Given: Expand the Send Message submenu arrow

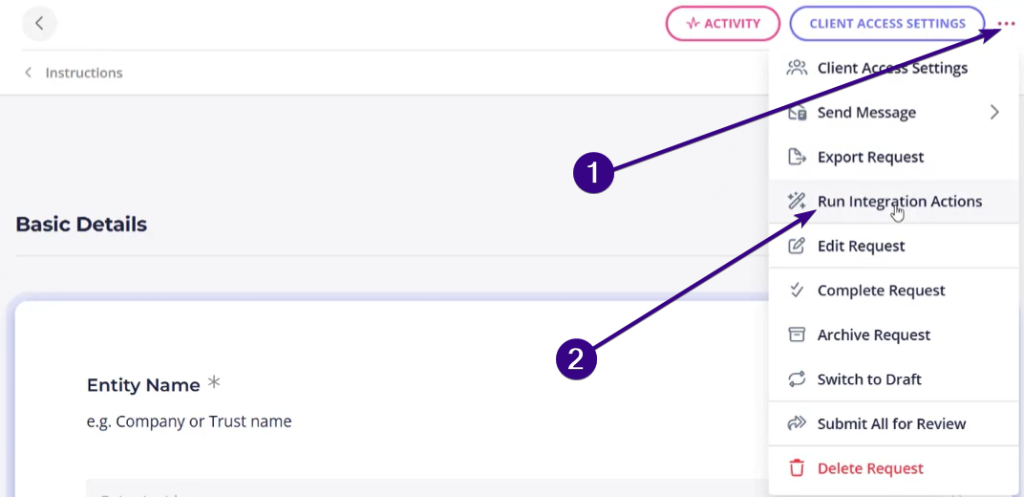Looking at the screenshot, I should point(994,112).
